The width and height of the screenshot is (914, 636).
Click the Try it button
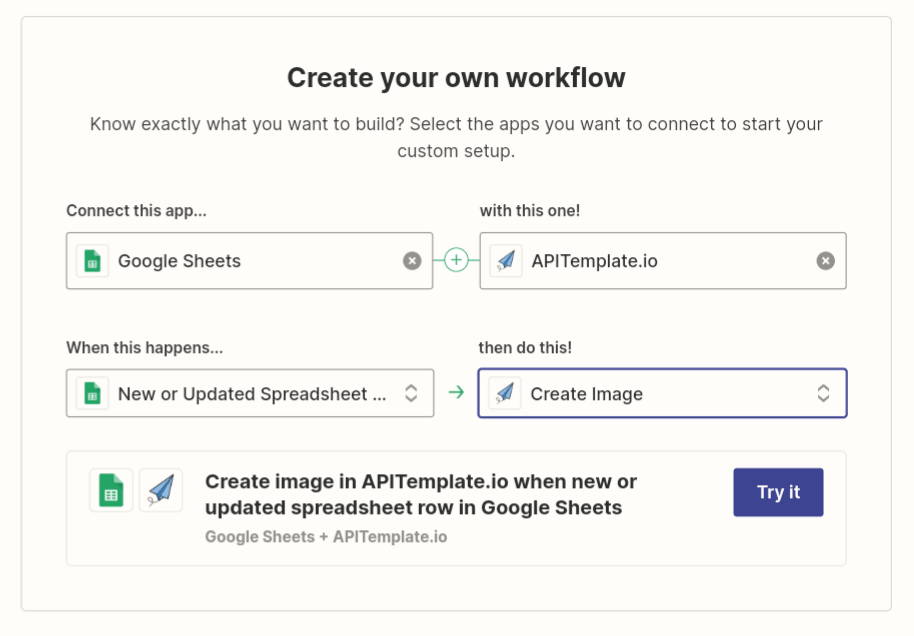coord(778,492)
